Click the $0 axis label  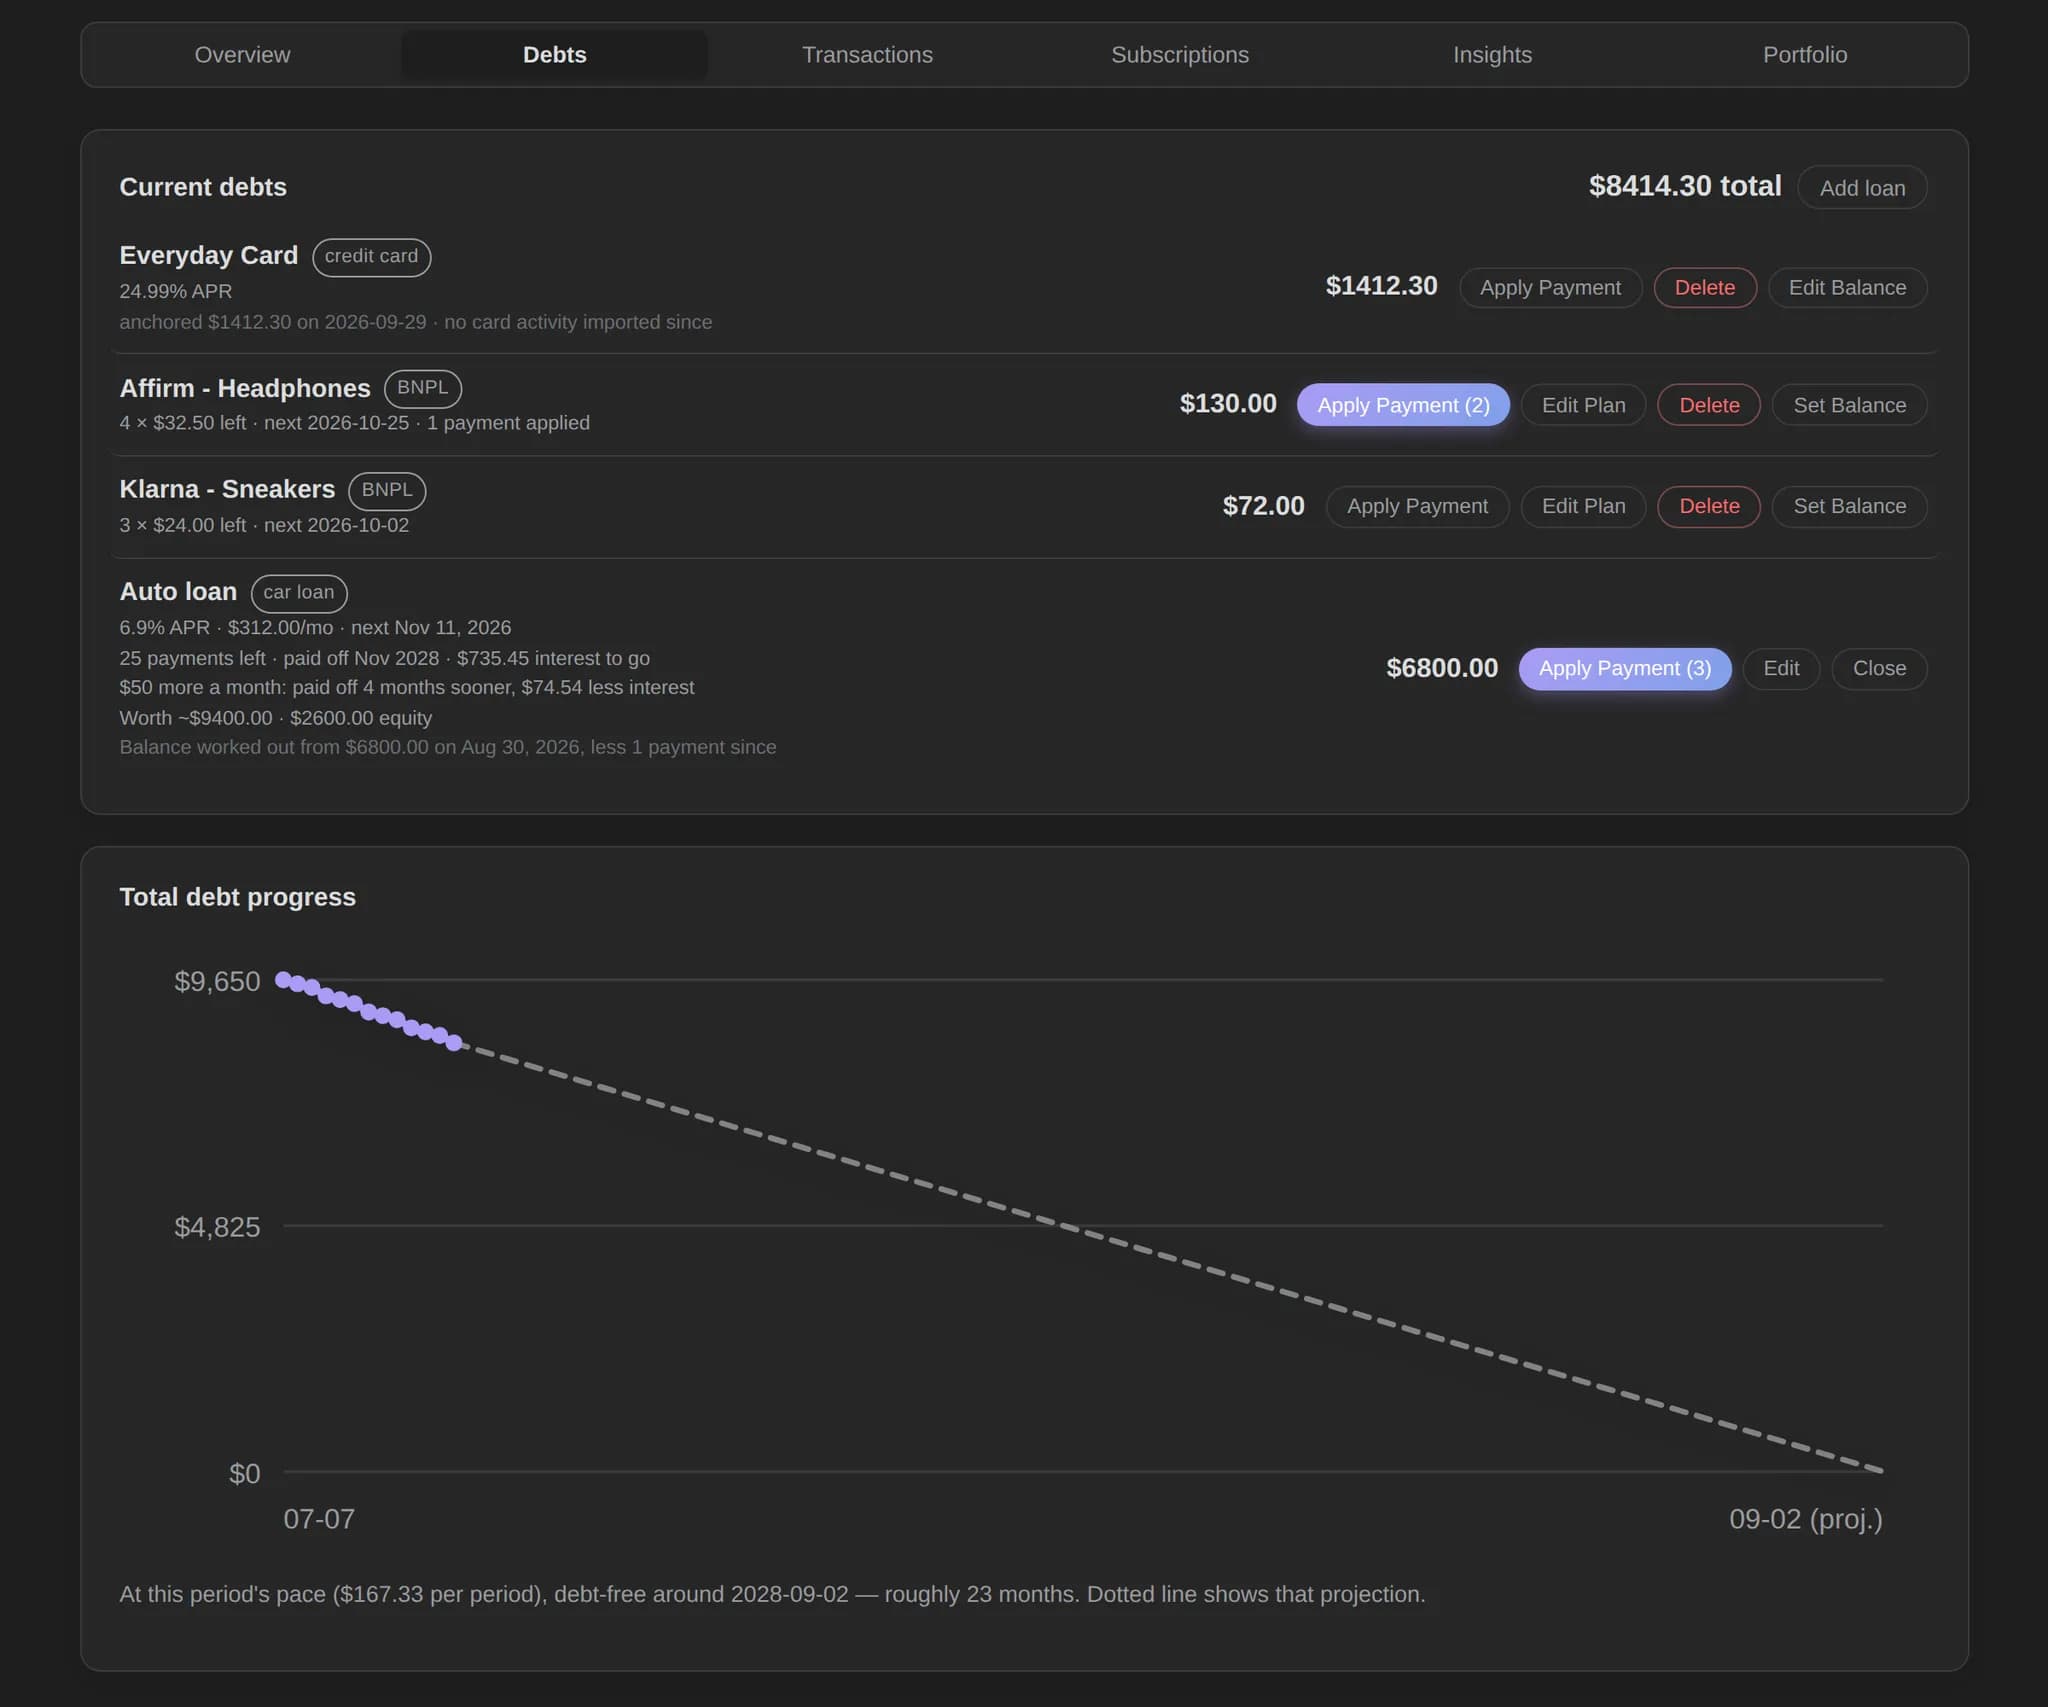244,1474
